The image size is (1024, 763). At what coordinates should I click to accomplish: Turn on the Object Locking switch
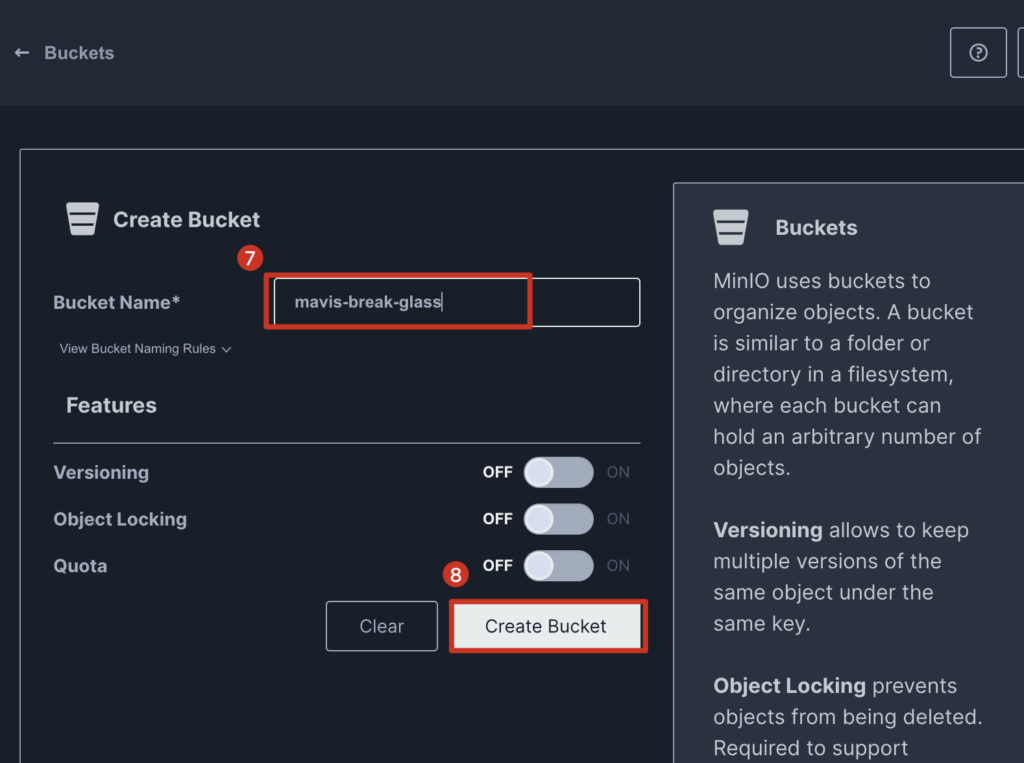[558, 519]
